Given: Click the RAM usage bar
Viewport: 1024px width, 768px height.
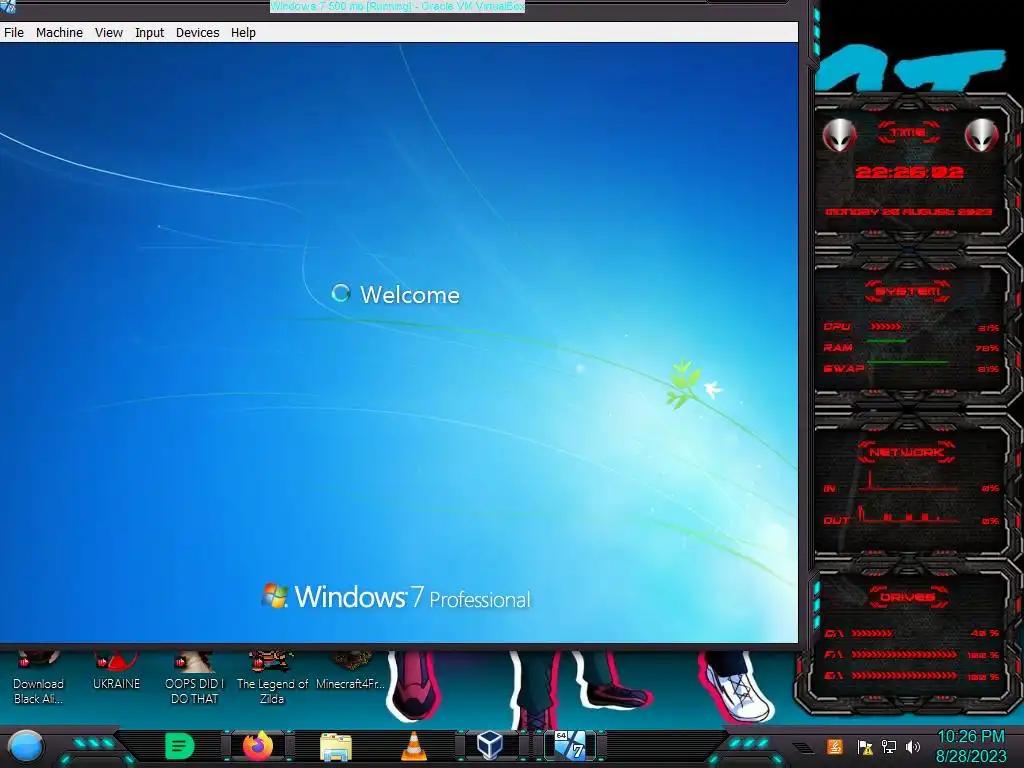Looking at the screenshot, I should pos(886,342).
